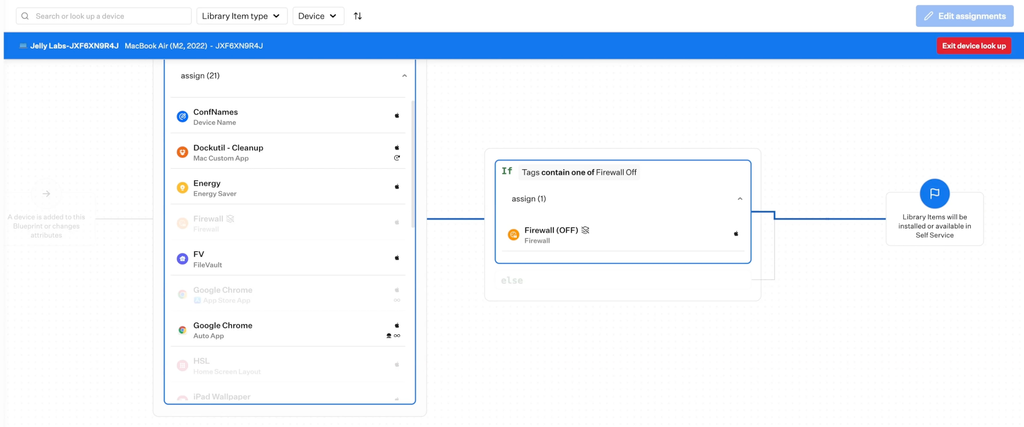Screen dimensions: 1024x427
Task: Click the 'Library Items will be installed' card text
Action: (935, 226)
